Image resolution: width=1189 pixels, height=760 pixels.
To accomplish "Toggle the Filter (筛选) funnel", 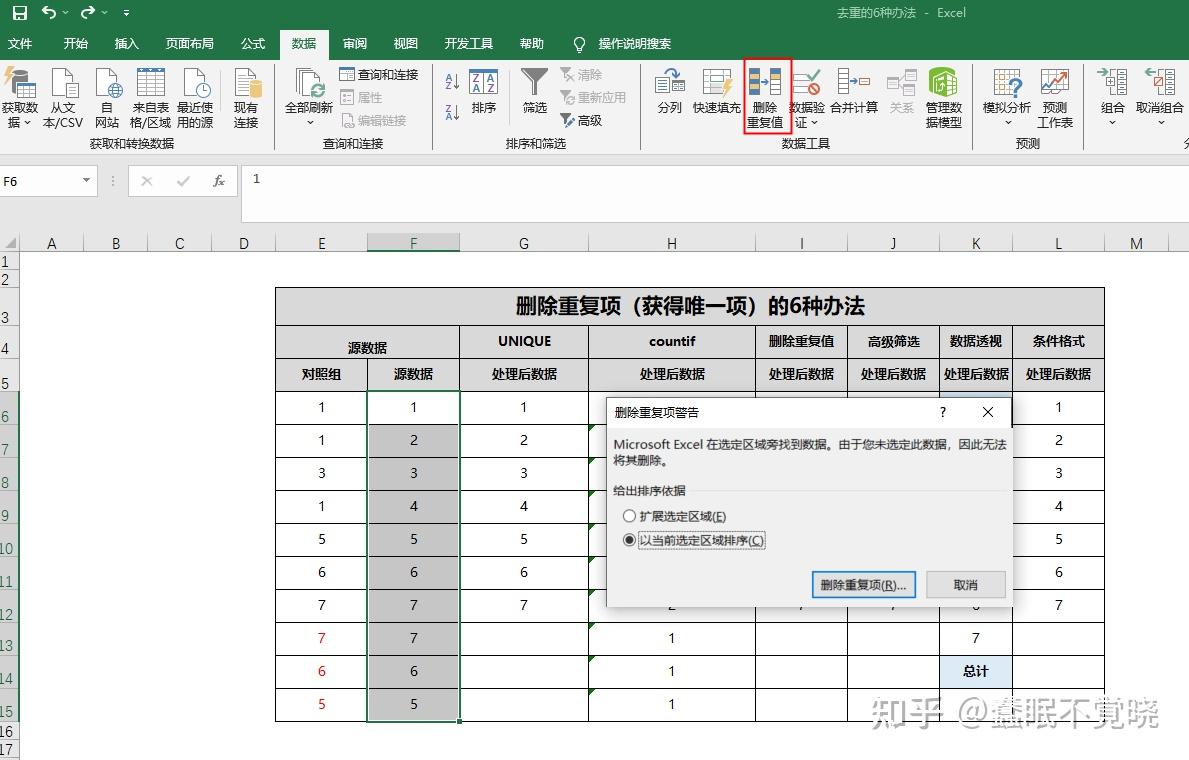I will (535, 91).
